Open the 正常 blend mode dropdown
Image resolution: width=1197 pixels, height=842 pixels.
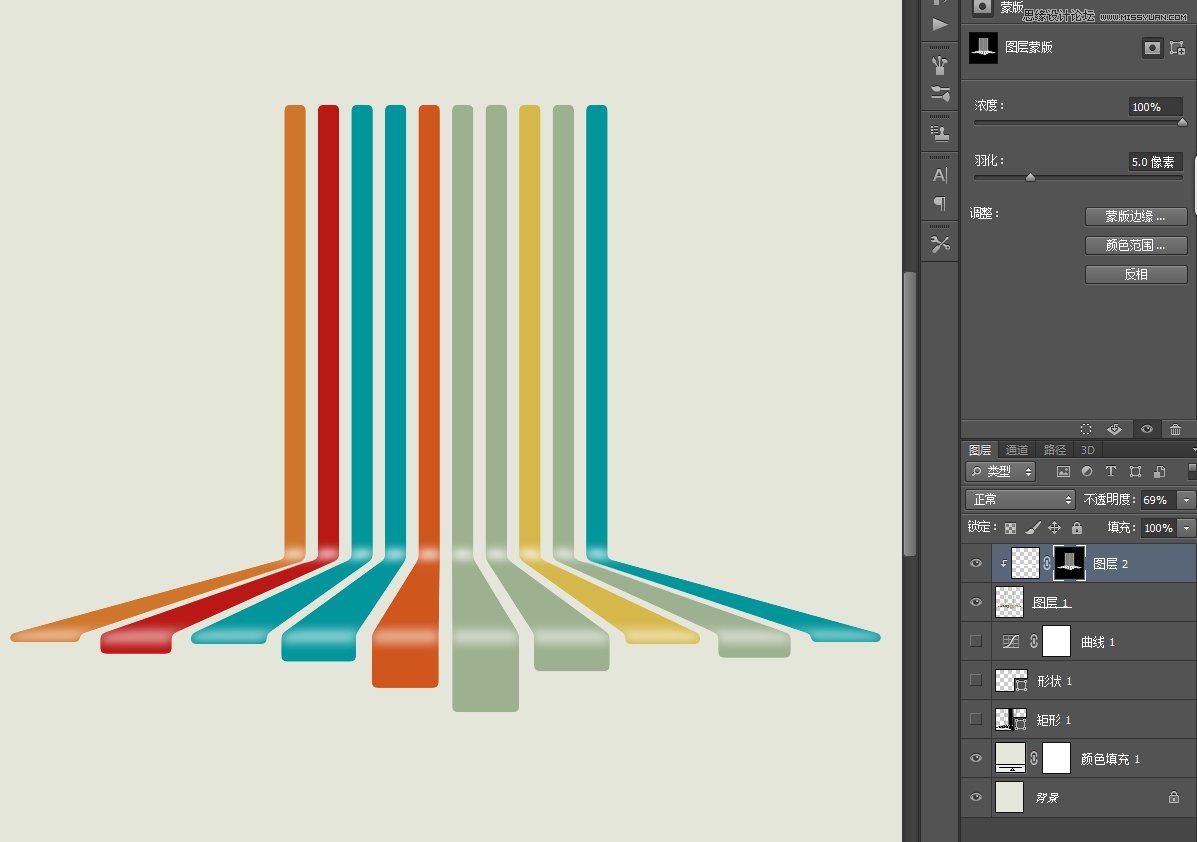(x=1020, y=499)
